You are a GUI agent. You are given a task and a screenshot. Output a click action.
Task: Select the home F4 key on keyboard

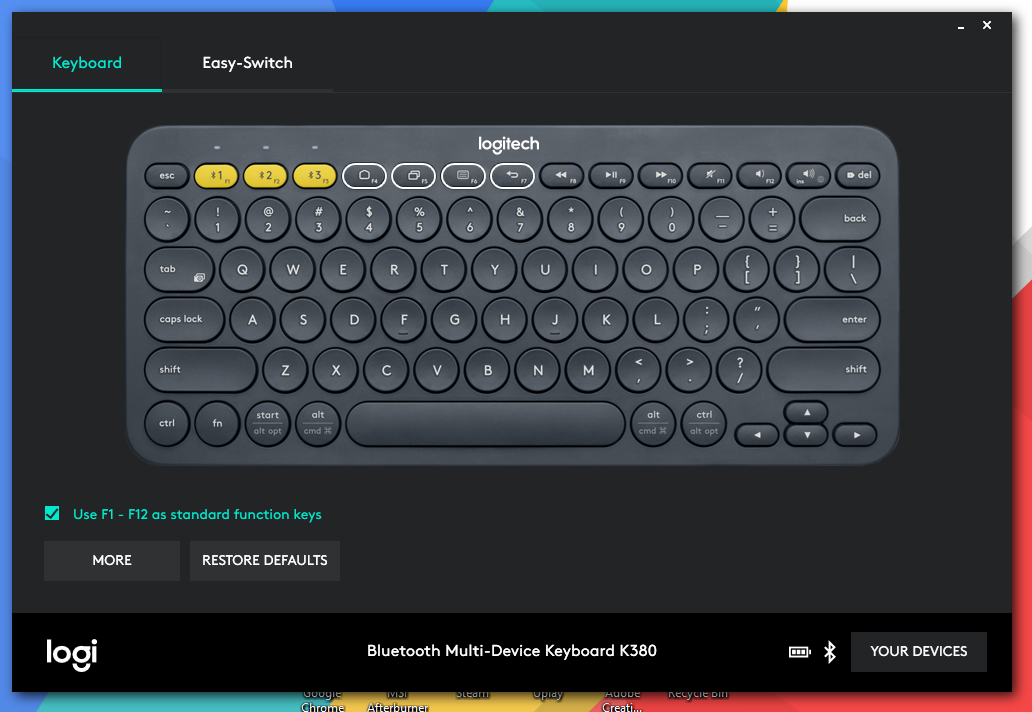tap(364, 175)
